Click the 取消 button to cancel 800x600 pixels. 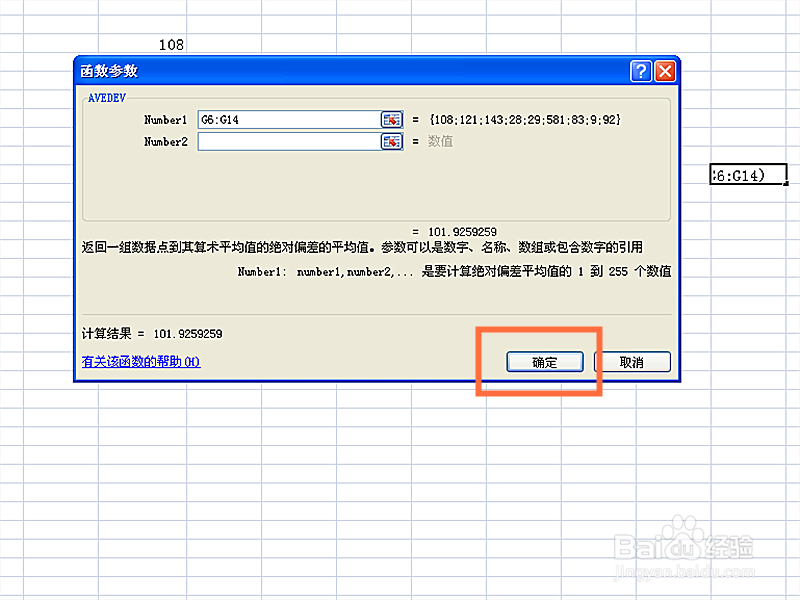point(633,362)
